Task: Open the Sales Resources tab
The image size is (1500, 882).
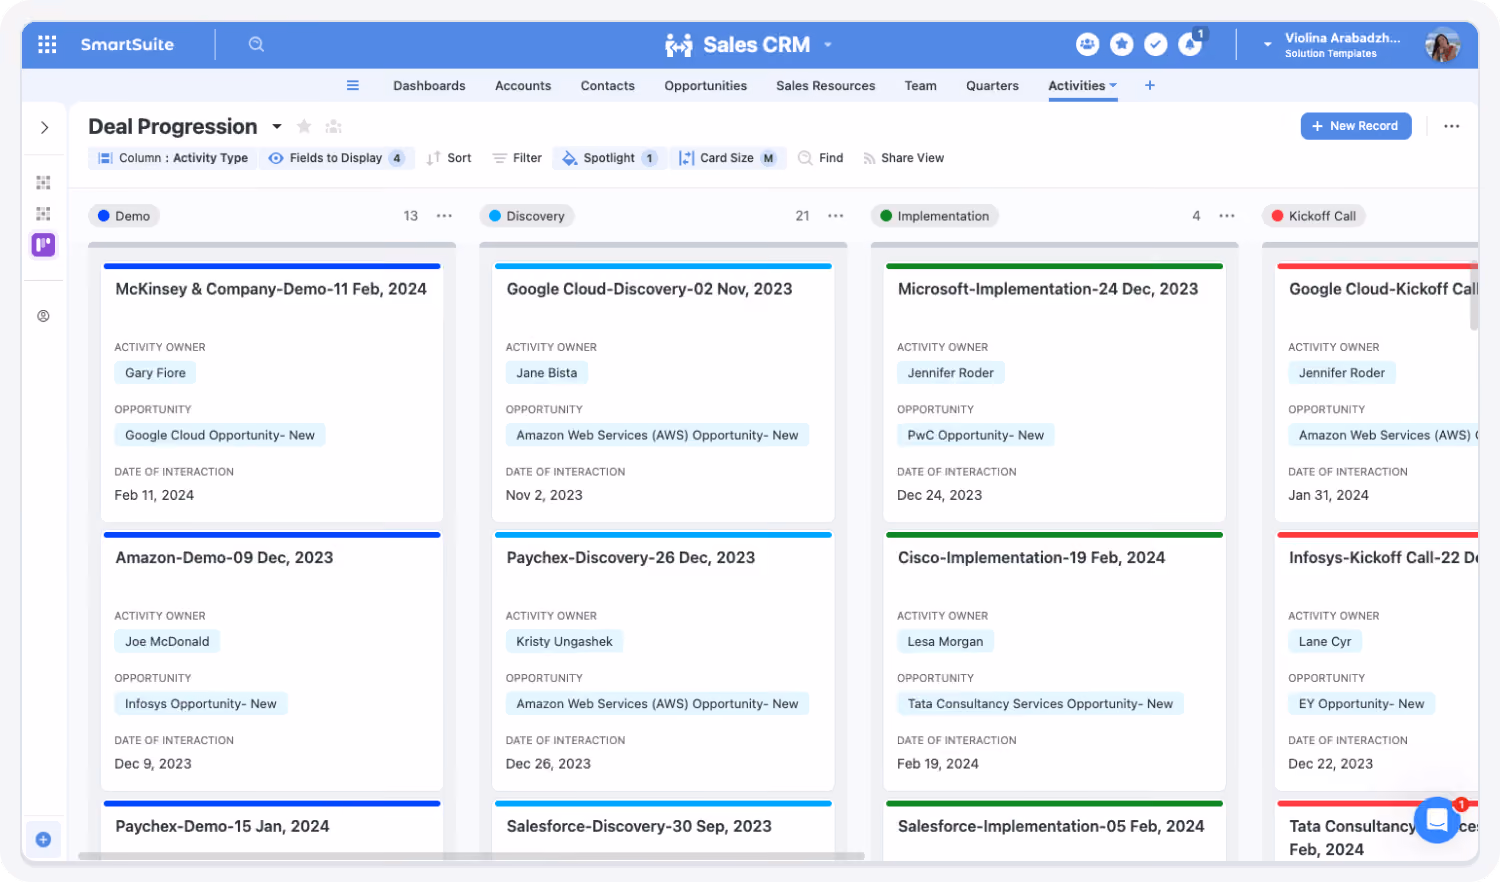Action: pyautogui.click(x=826, y=86)
